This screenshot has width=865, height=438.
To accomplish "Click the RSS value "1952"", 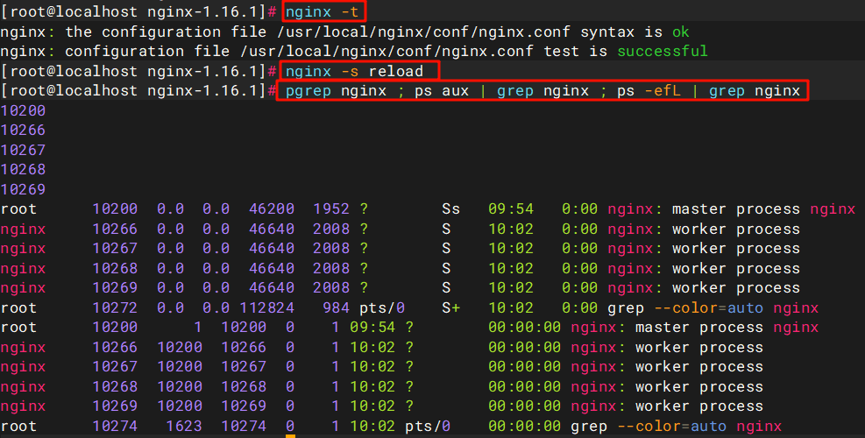I will point(331,209).
